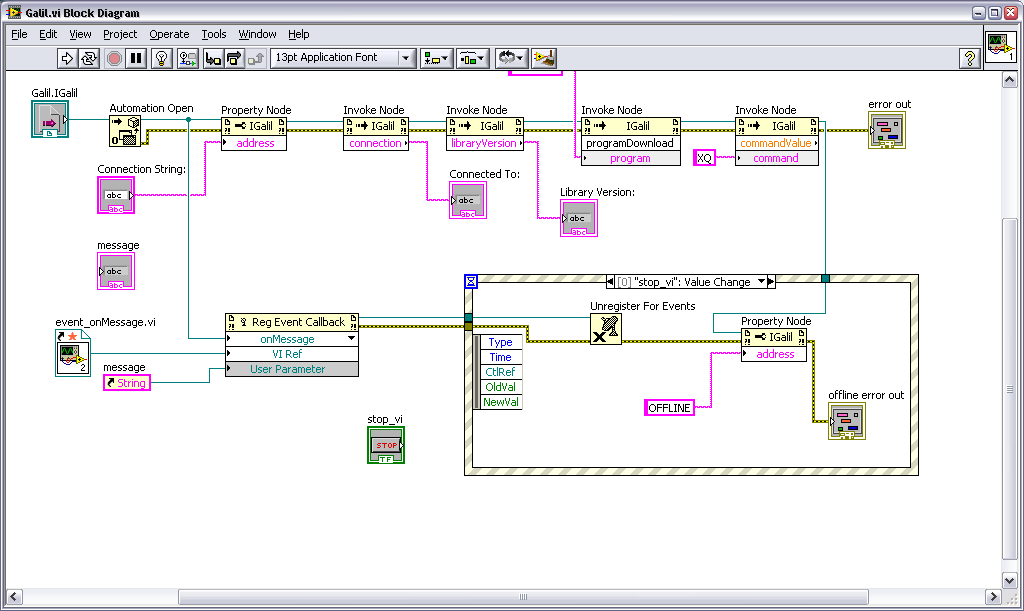
Task: Open the Operate menu
Action: pos(169,34)
